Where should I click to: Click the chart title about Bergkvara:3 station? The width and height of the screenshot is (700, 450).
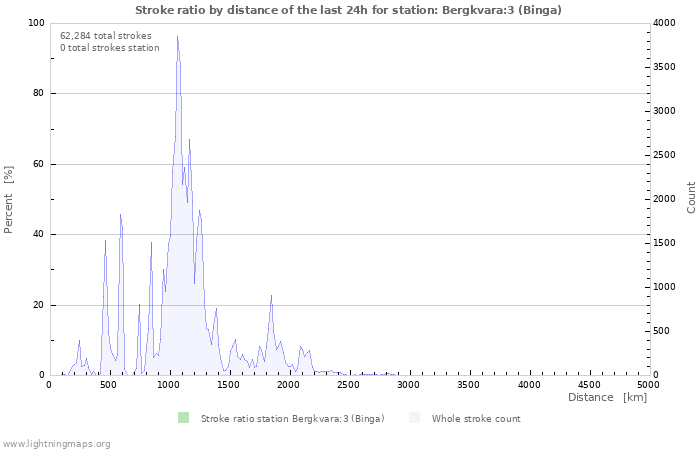point(348,10)
